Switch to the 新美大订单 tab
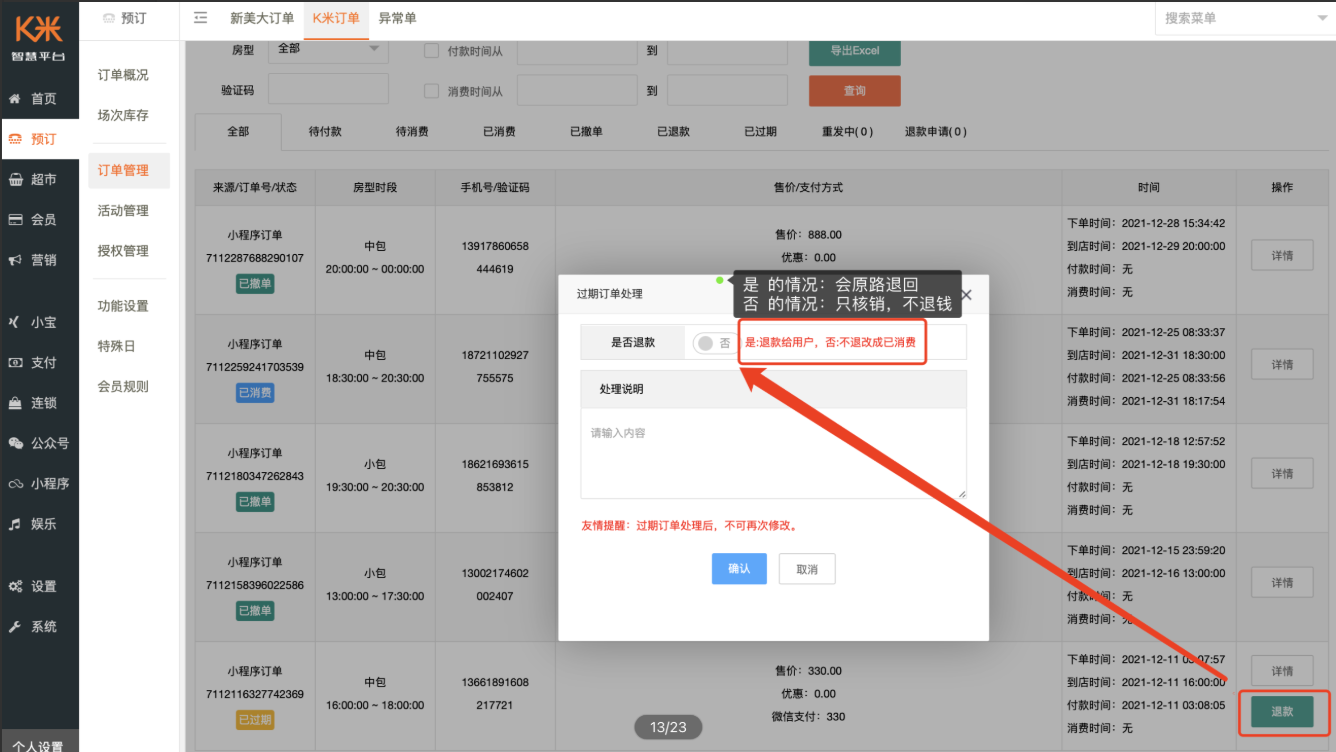 tap(262, 18)
